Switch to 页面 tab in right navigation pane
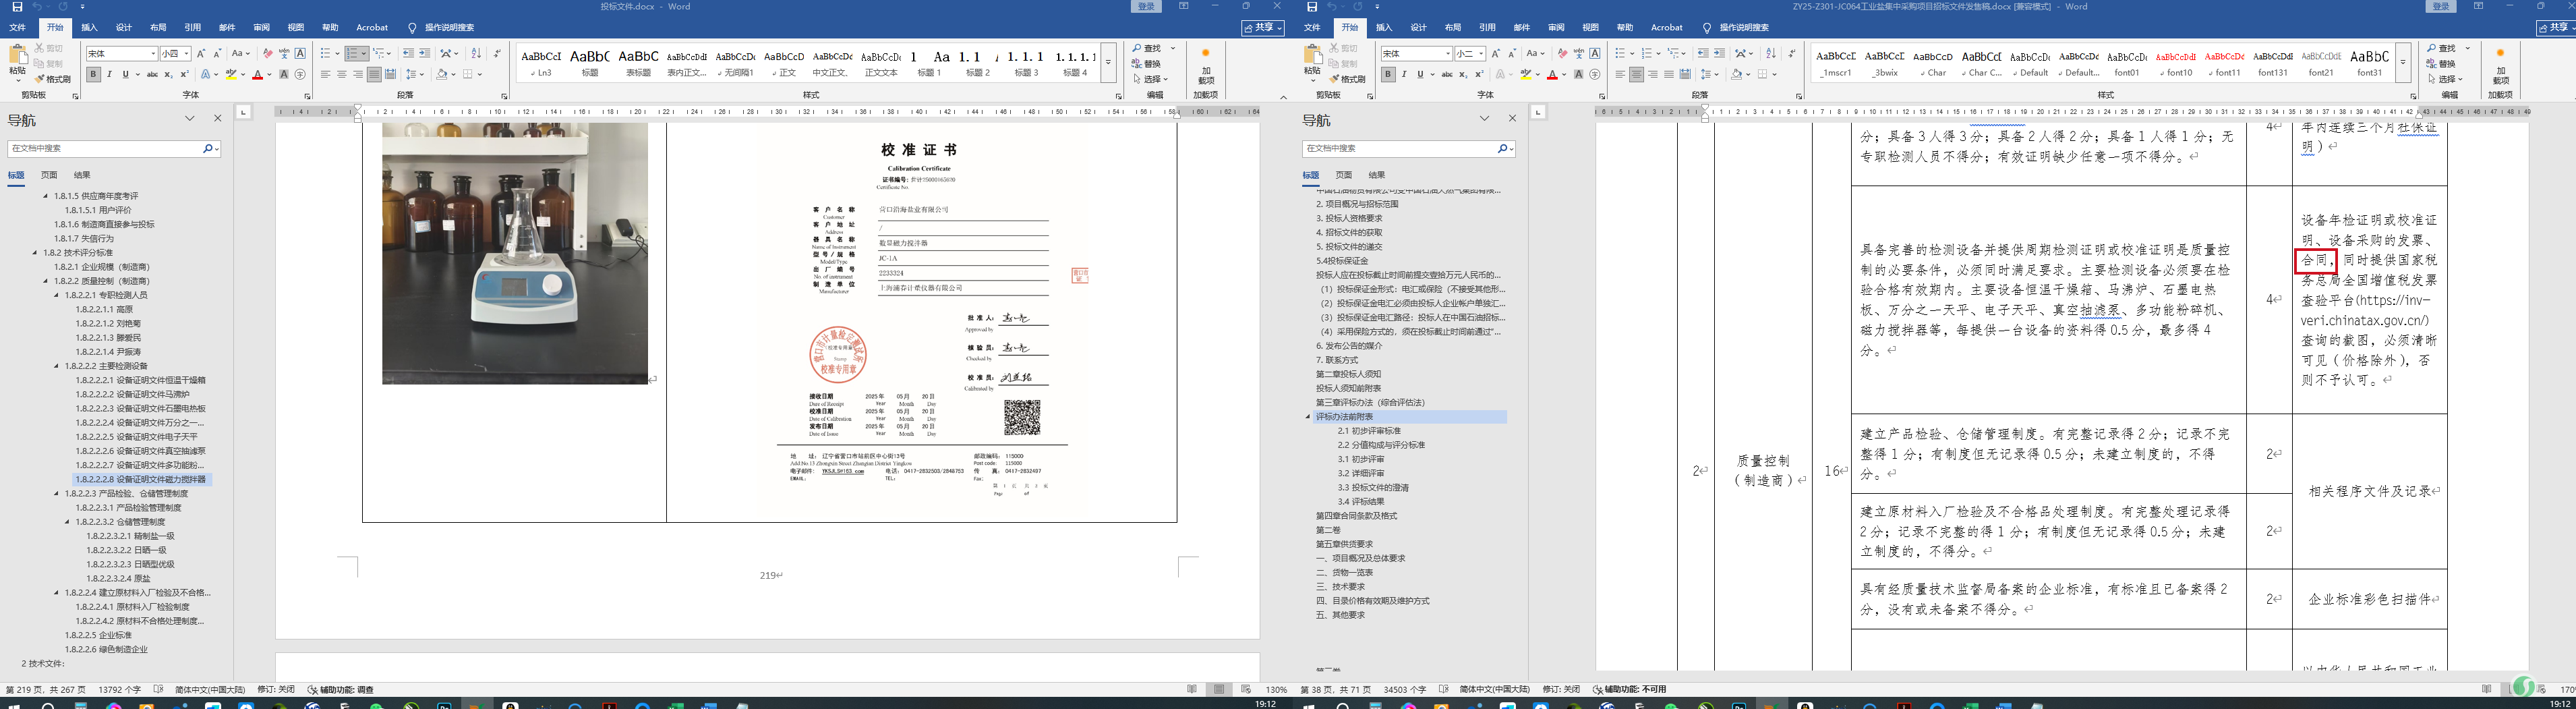The height and width of the screenshot is (709, 2576). 1343,175
